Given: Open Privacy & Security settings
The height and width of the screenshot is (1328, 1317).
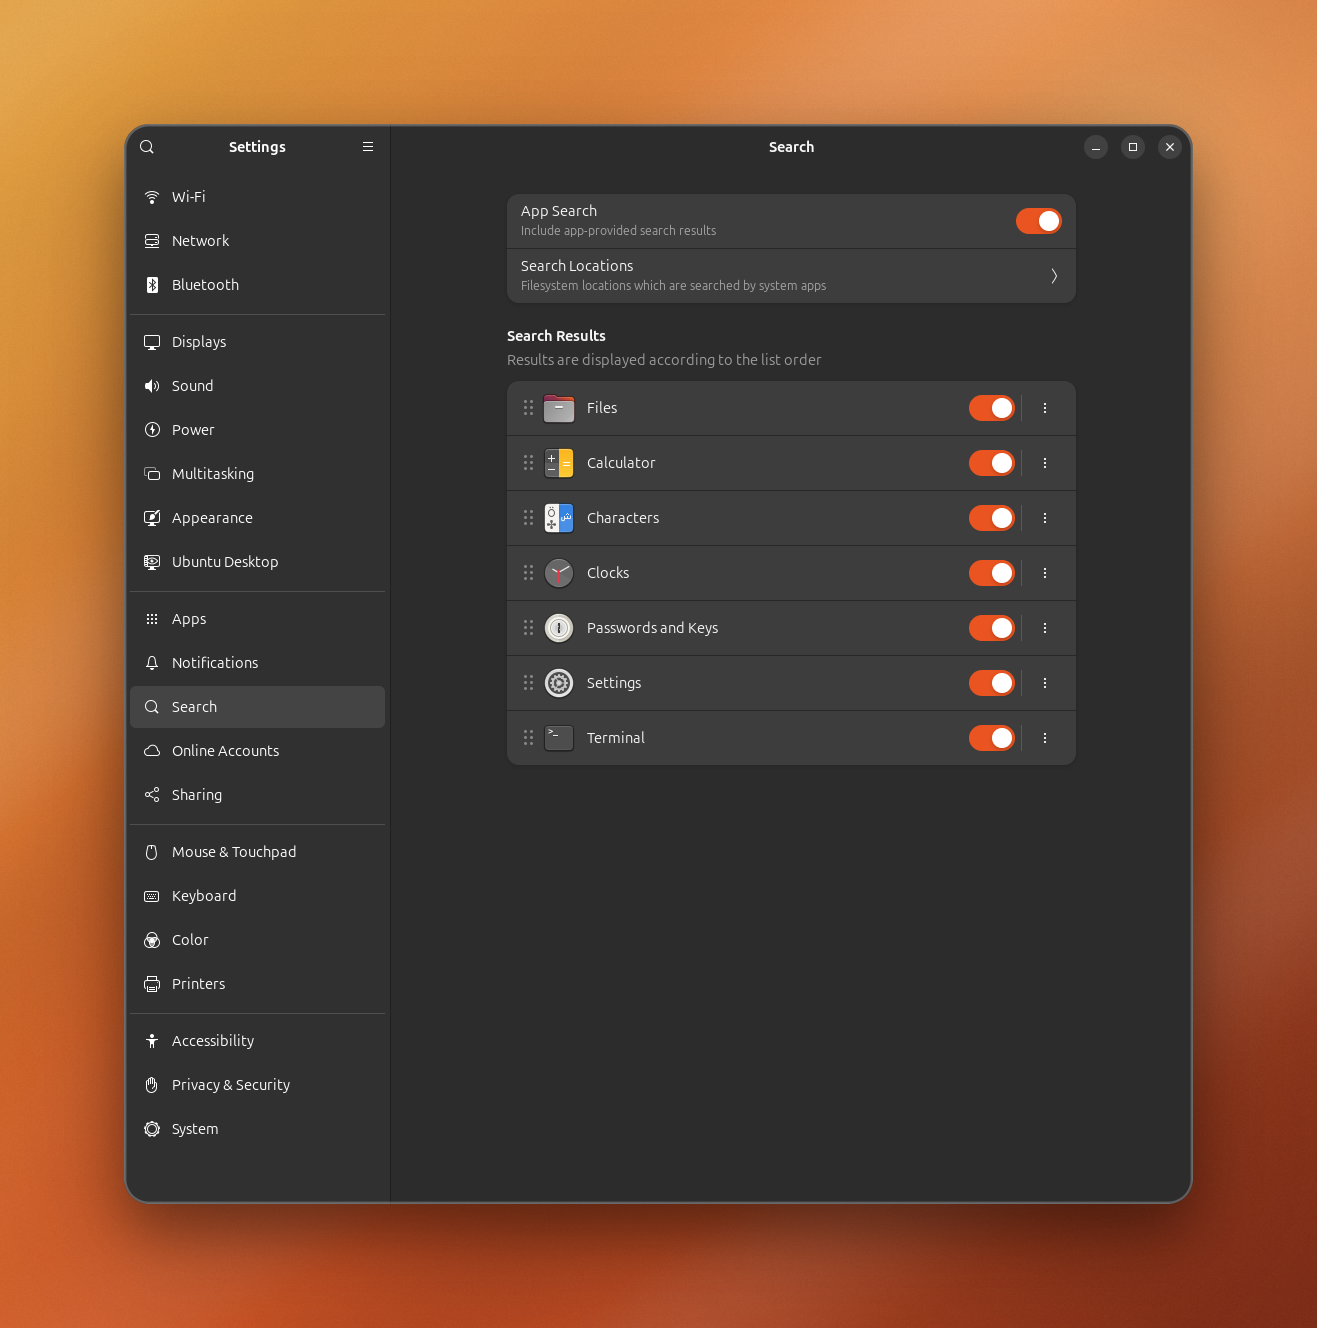Looking at the screenshot, I should [x=257, y=1085].
